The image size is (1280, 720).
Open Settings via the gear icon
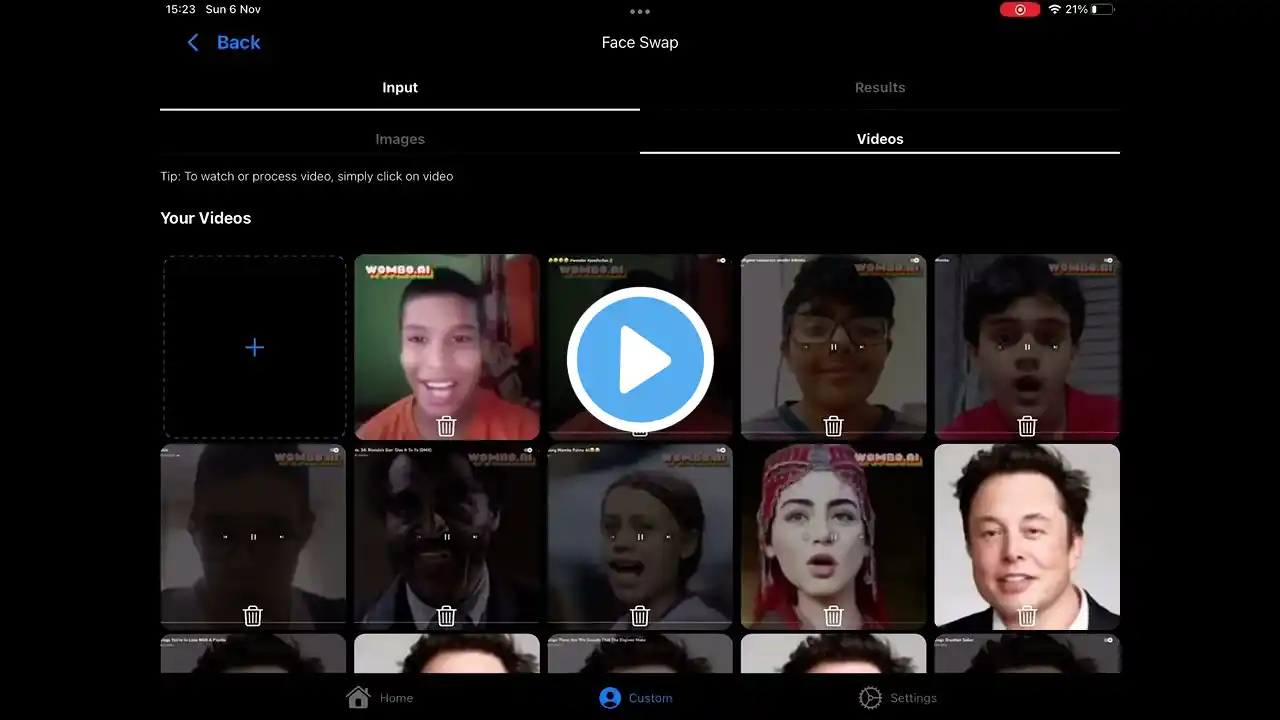869,697
